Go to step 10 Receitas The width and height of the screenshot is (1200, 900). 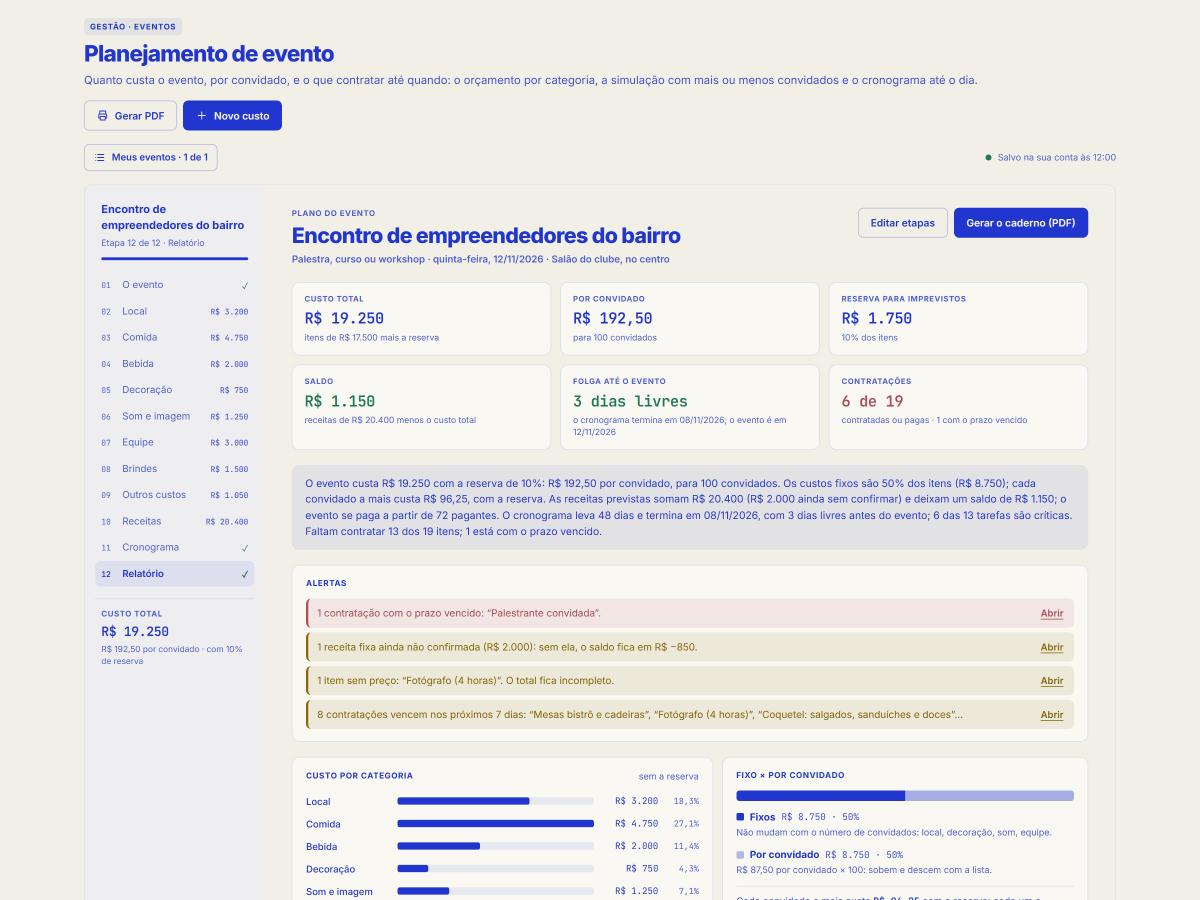pyautogui.click(x=175, y=521)
